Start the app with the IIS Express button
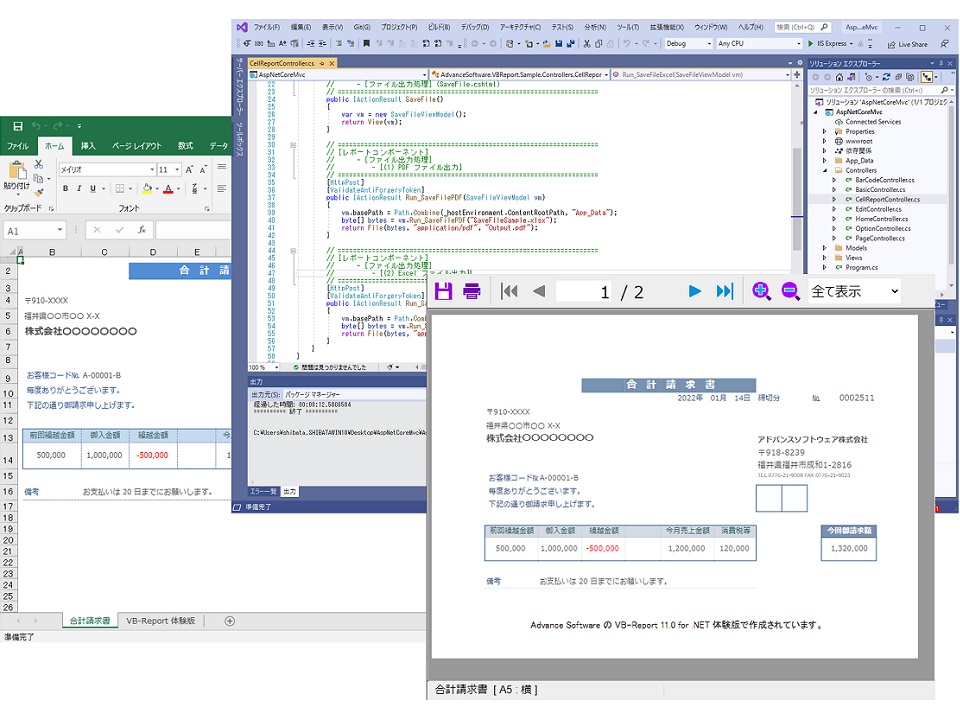Image resolution: width=960 pixels, height=720 pixels. pyautogui.click(x=830, y=43)
